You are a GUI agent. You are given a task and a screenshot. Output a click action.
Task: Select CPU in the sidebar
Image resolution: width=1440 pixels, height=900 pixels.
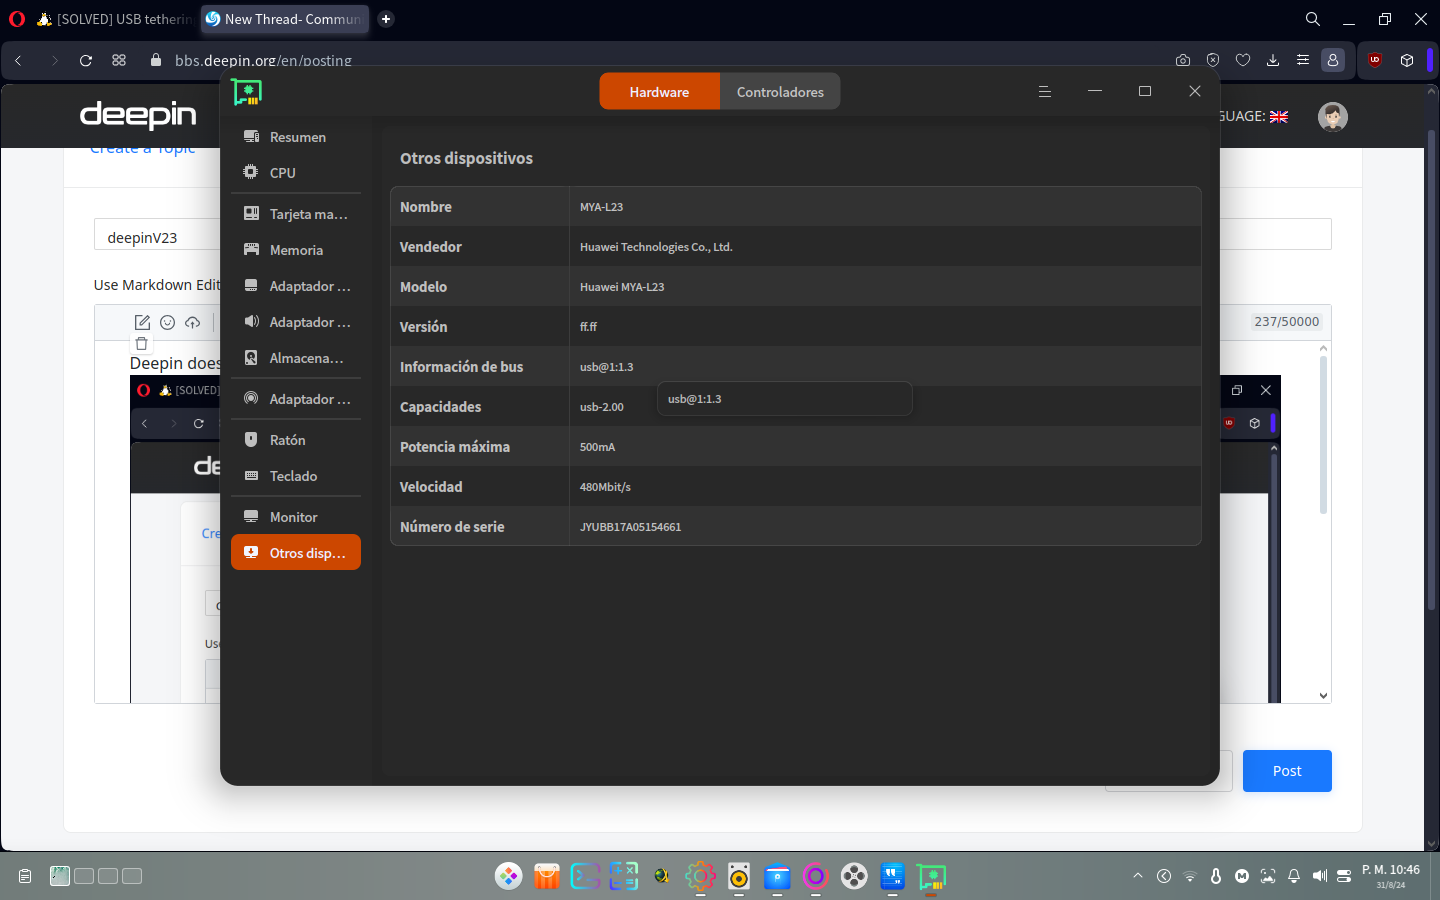[296, 173]
